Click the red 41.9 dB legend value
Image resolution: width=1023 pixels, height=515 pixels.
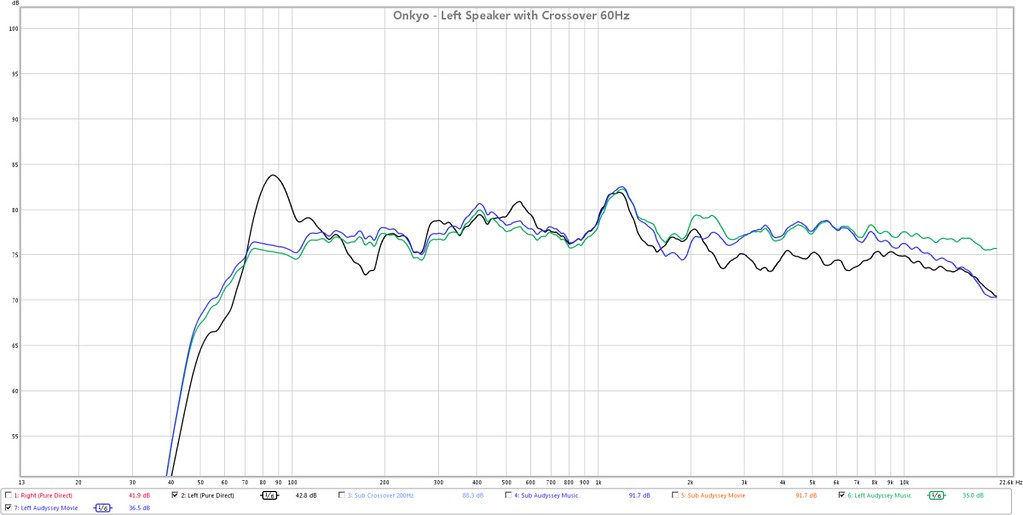point(139,495)
